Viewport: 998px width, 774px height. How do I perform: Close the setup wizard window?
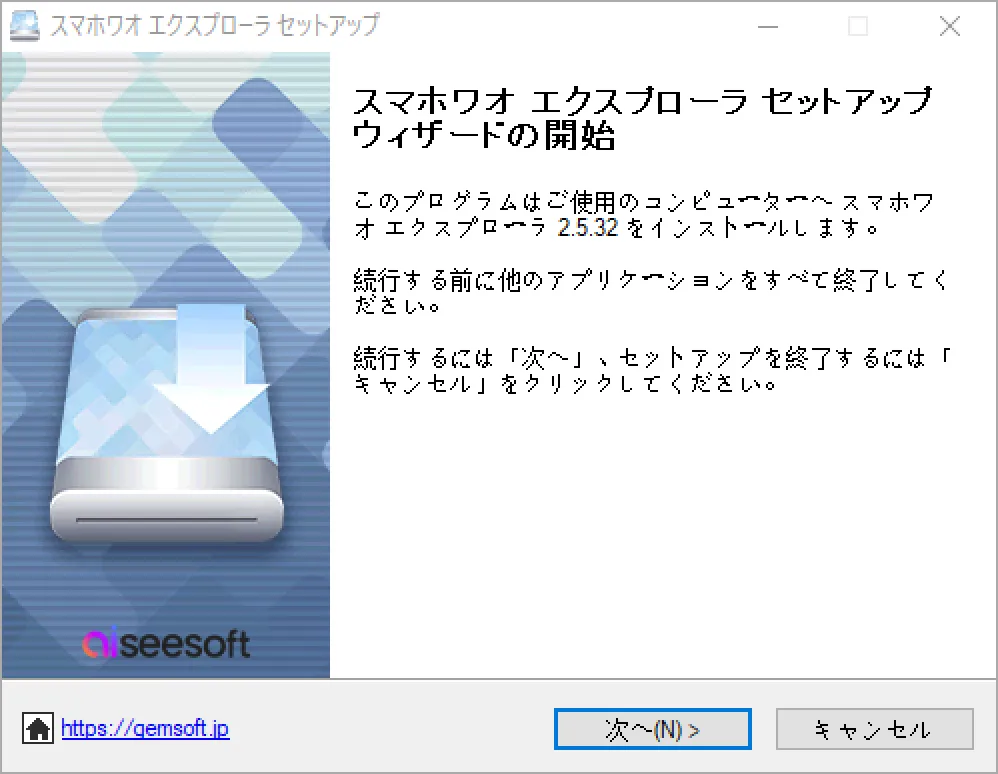click(950, 26)
